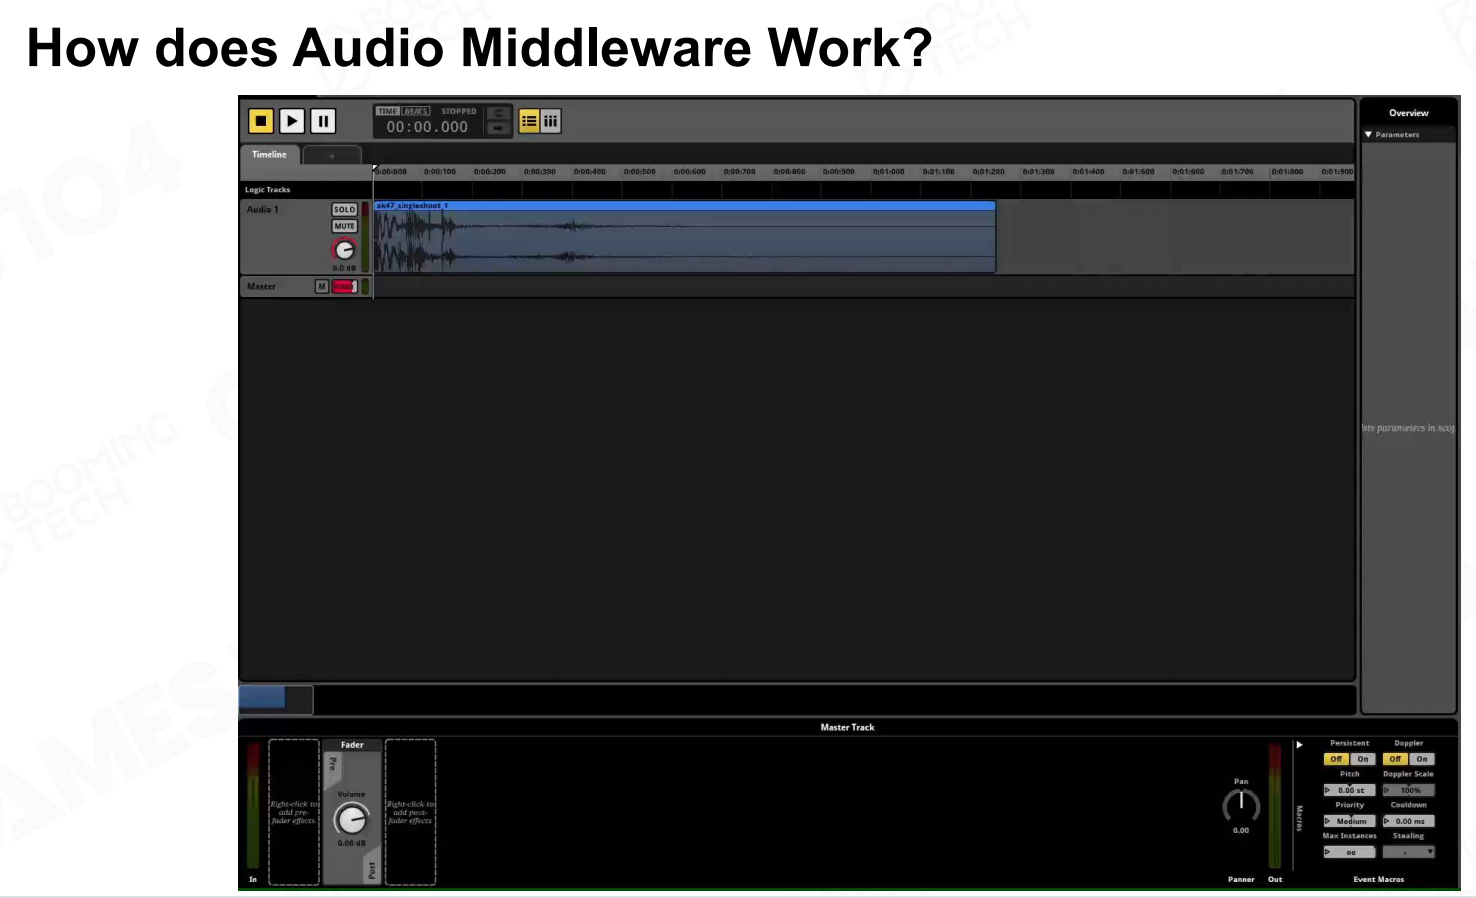Collapse the Macros drawer arrow
The height and width of the screenshot is (898, 1476).
pyautogui.click(x=1299, y=745)
